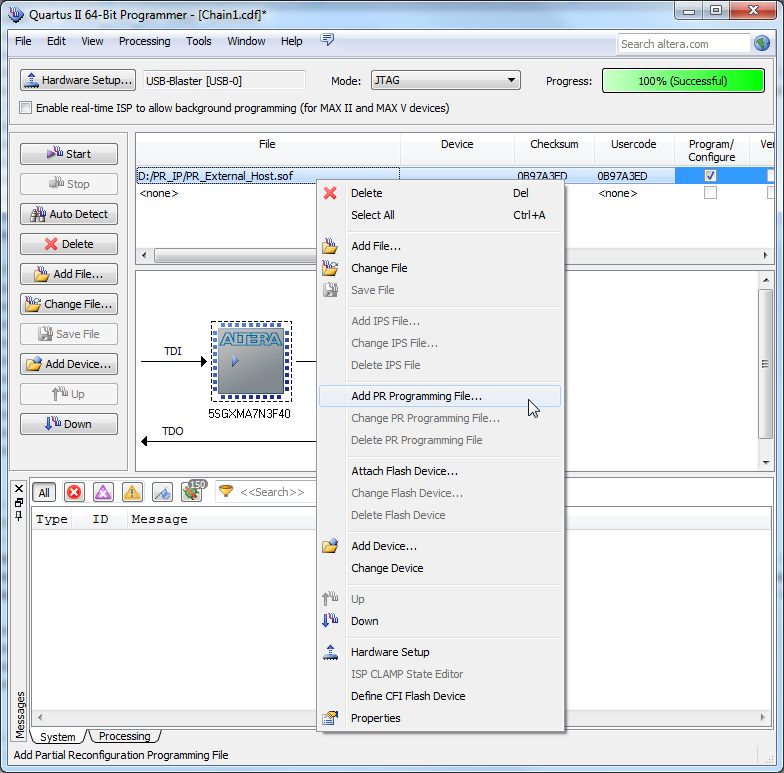
Task: Click the All messages filter button
Action: click(44, 492)
